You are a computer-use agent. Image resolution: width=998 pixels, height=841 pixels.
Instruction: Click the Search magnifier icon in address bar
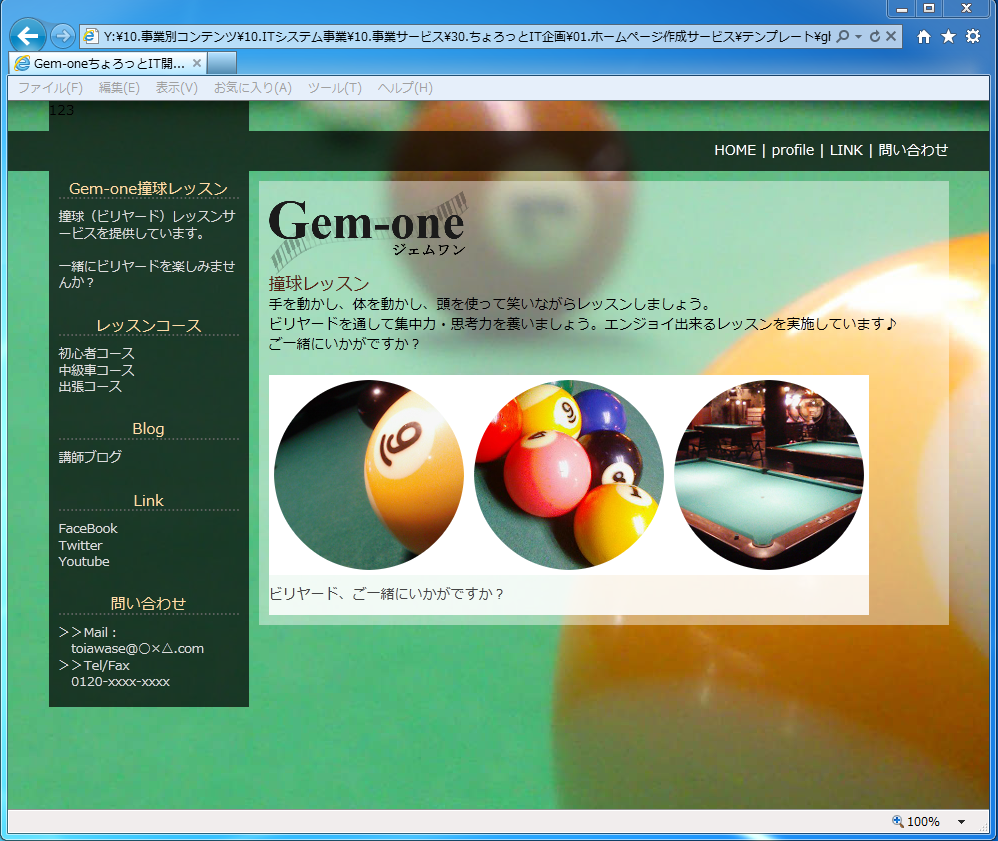pyautogui.click(x=843, y=37)
